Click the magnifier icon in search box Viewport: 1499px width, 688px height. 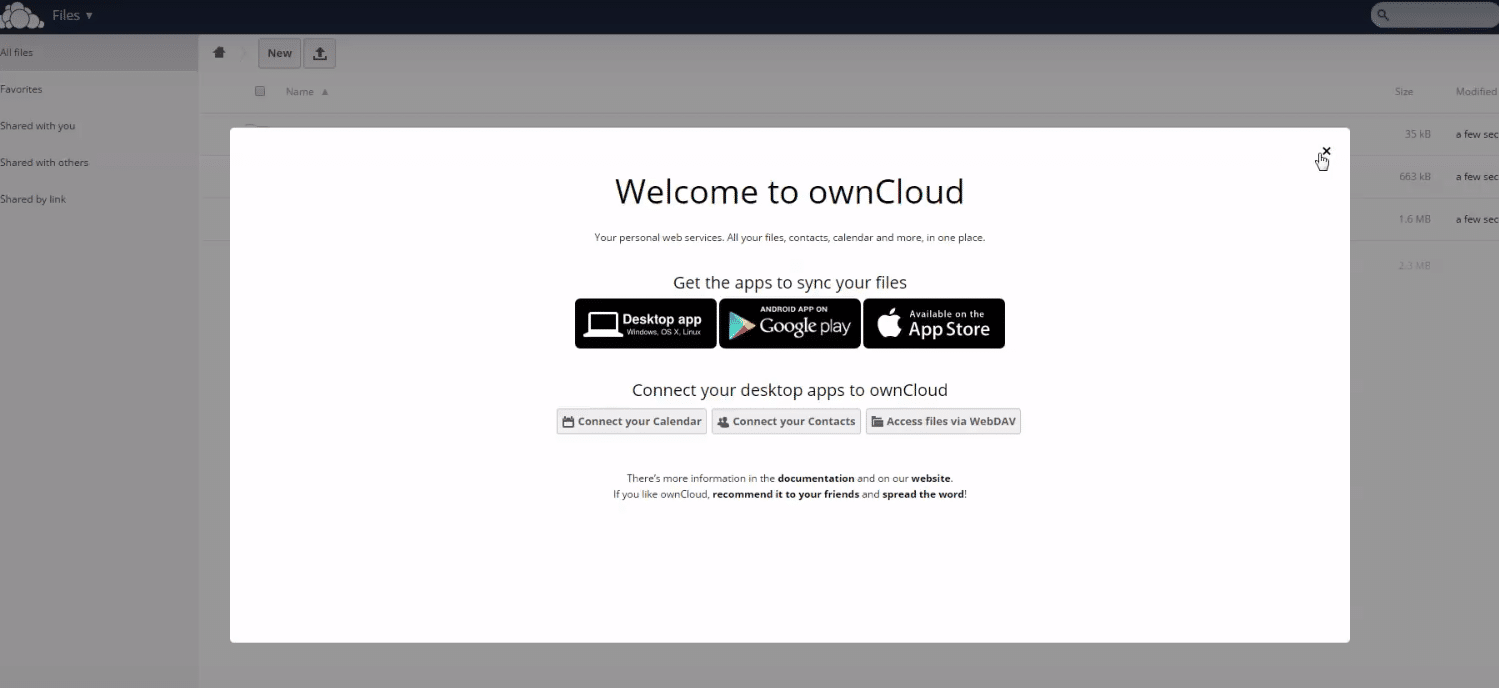pyautogui.click(x=1383, y=15)
